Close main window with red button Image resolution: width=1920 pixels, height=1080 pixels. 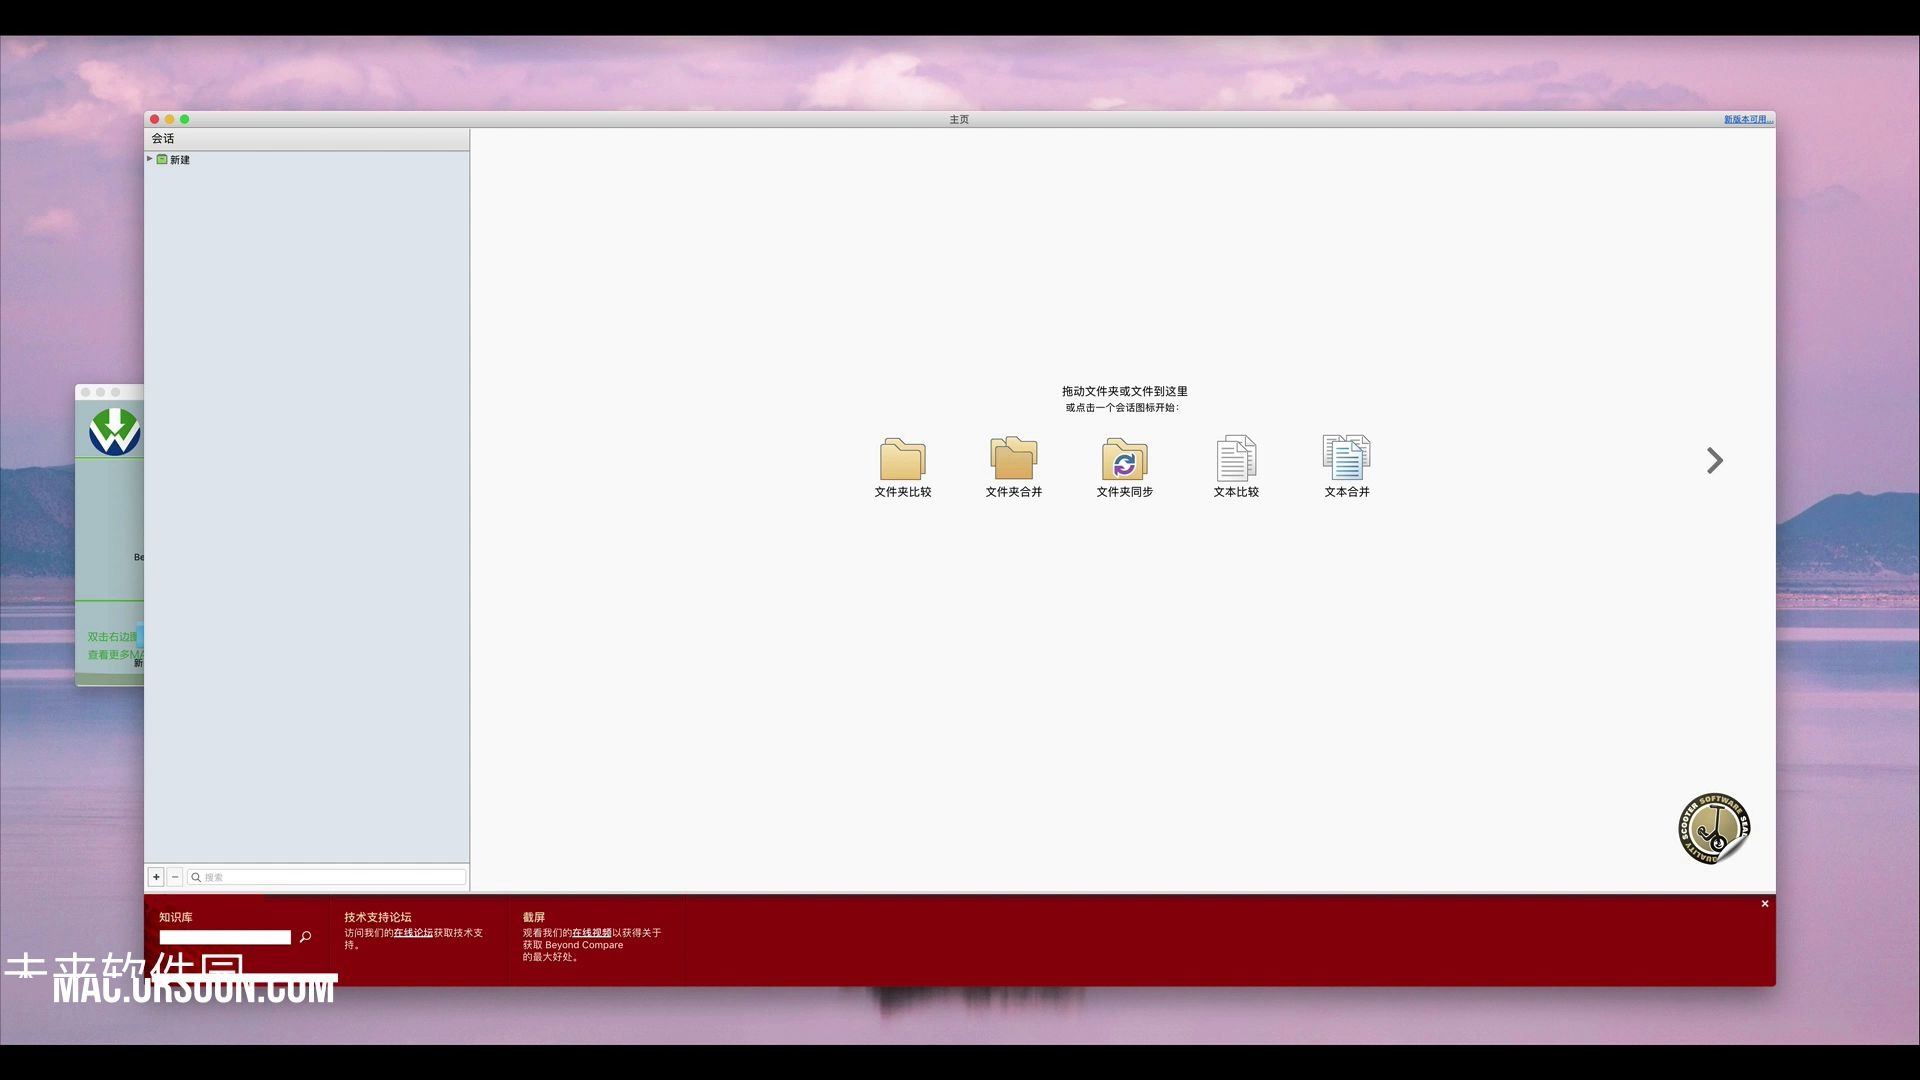155,119
